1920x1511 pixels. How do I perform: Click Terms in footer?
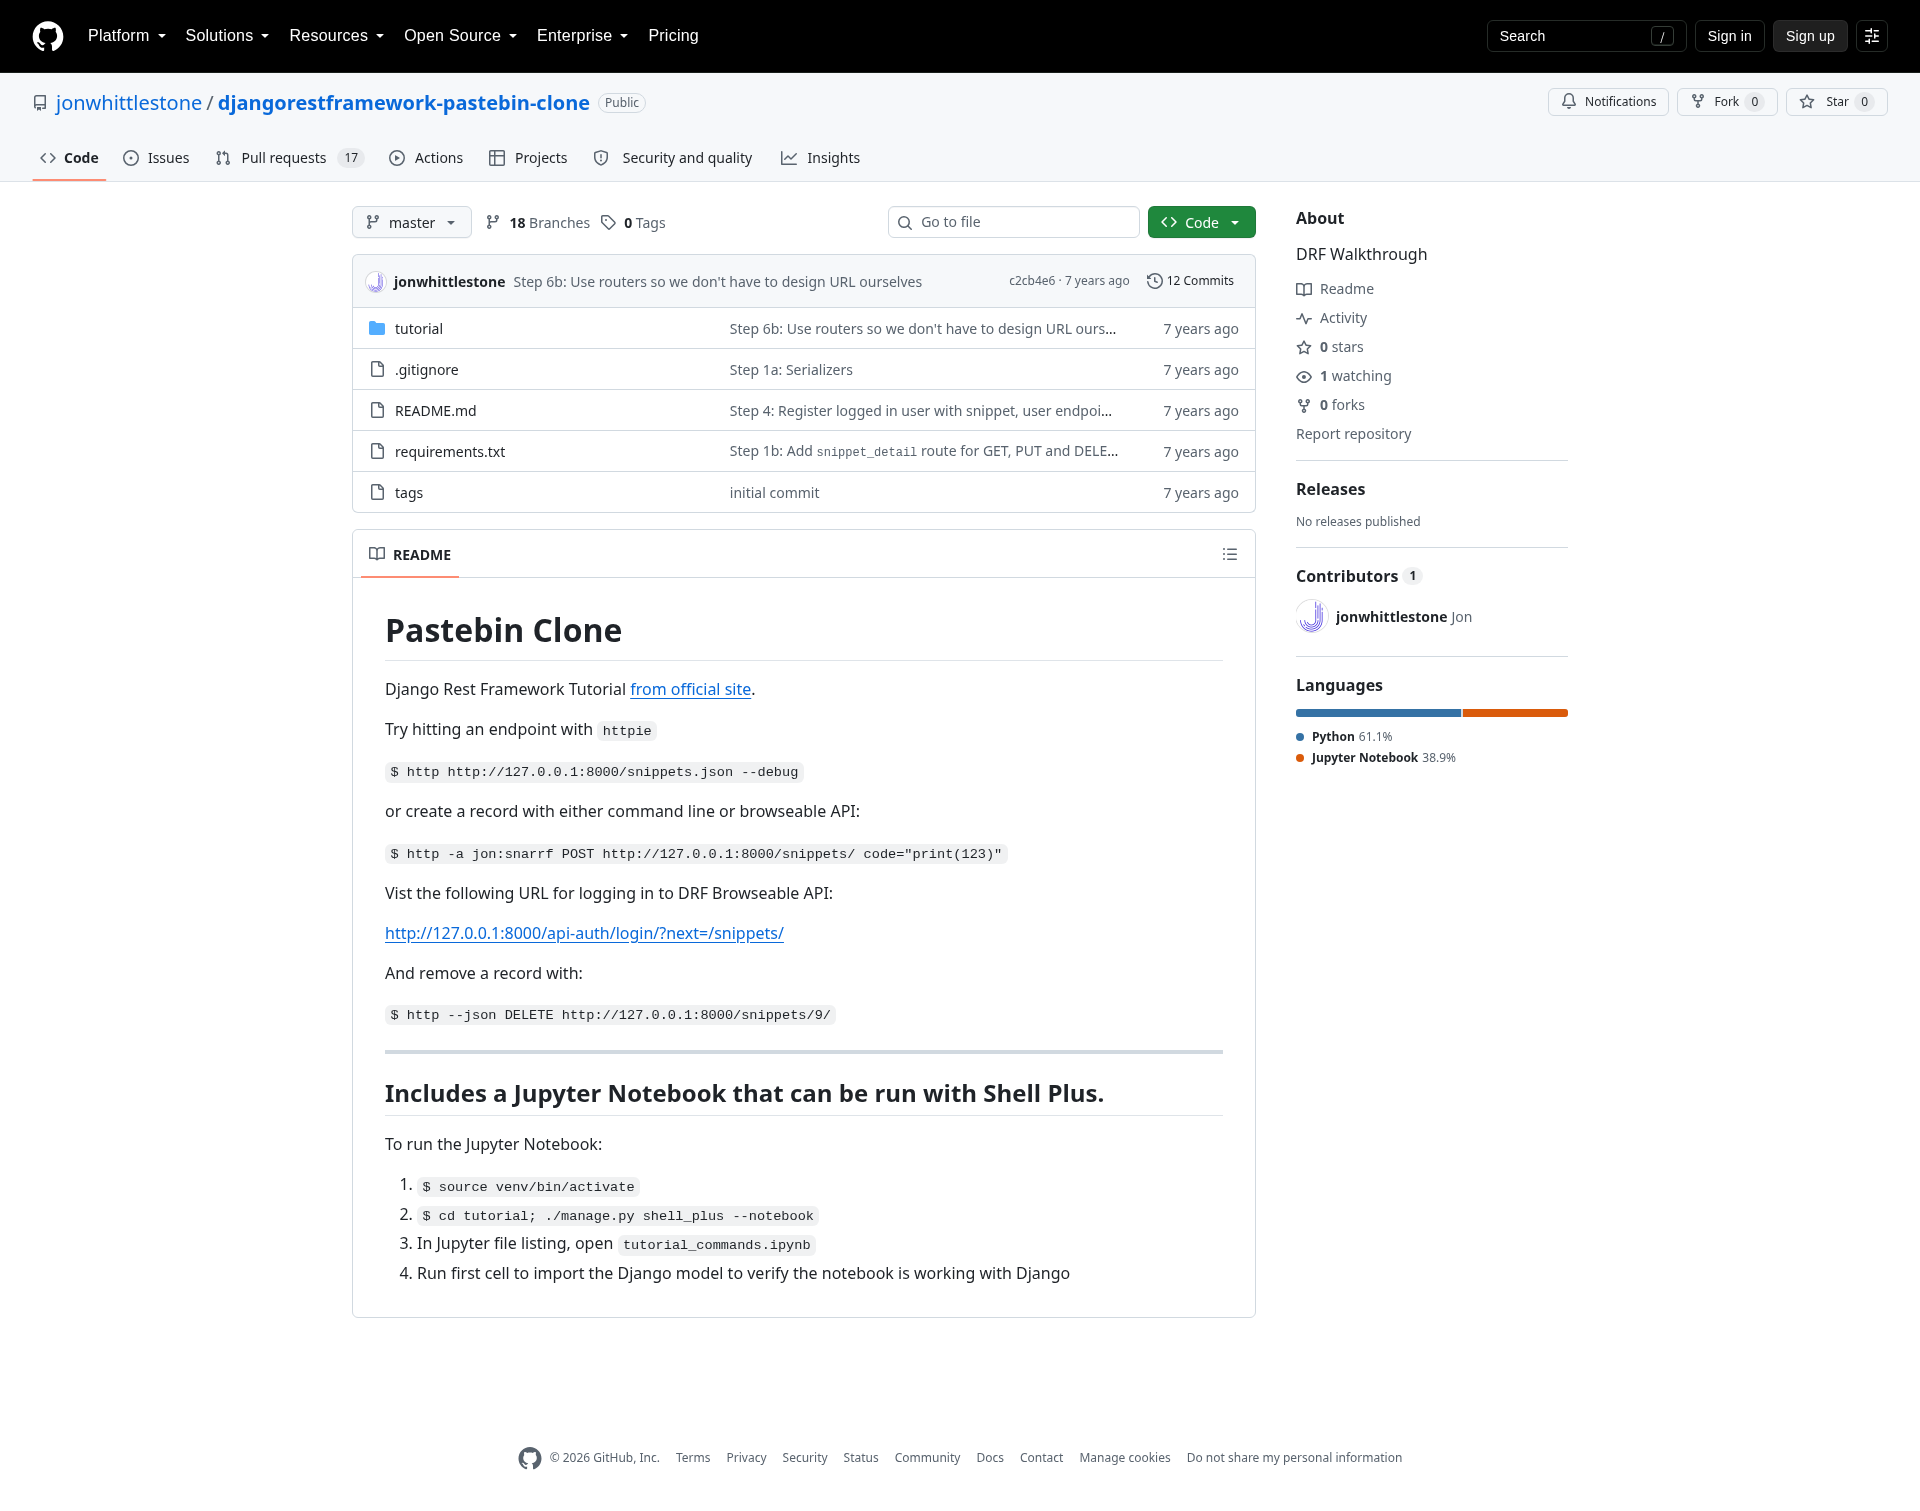693,1458
